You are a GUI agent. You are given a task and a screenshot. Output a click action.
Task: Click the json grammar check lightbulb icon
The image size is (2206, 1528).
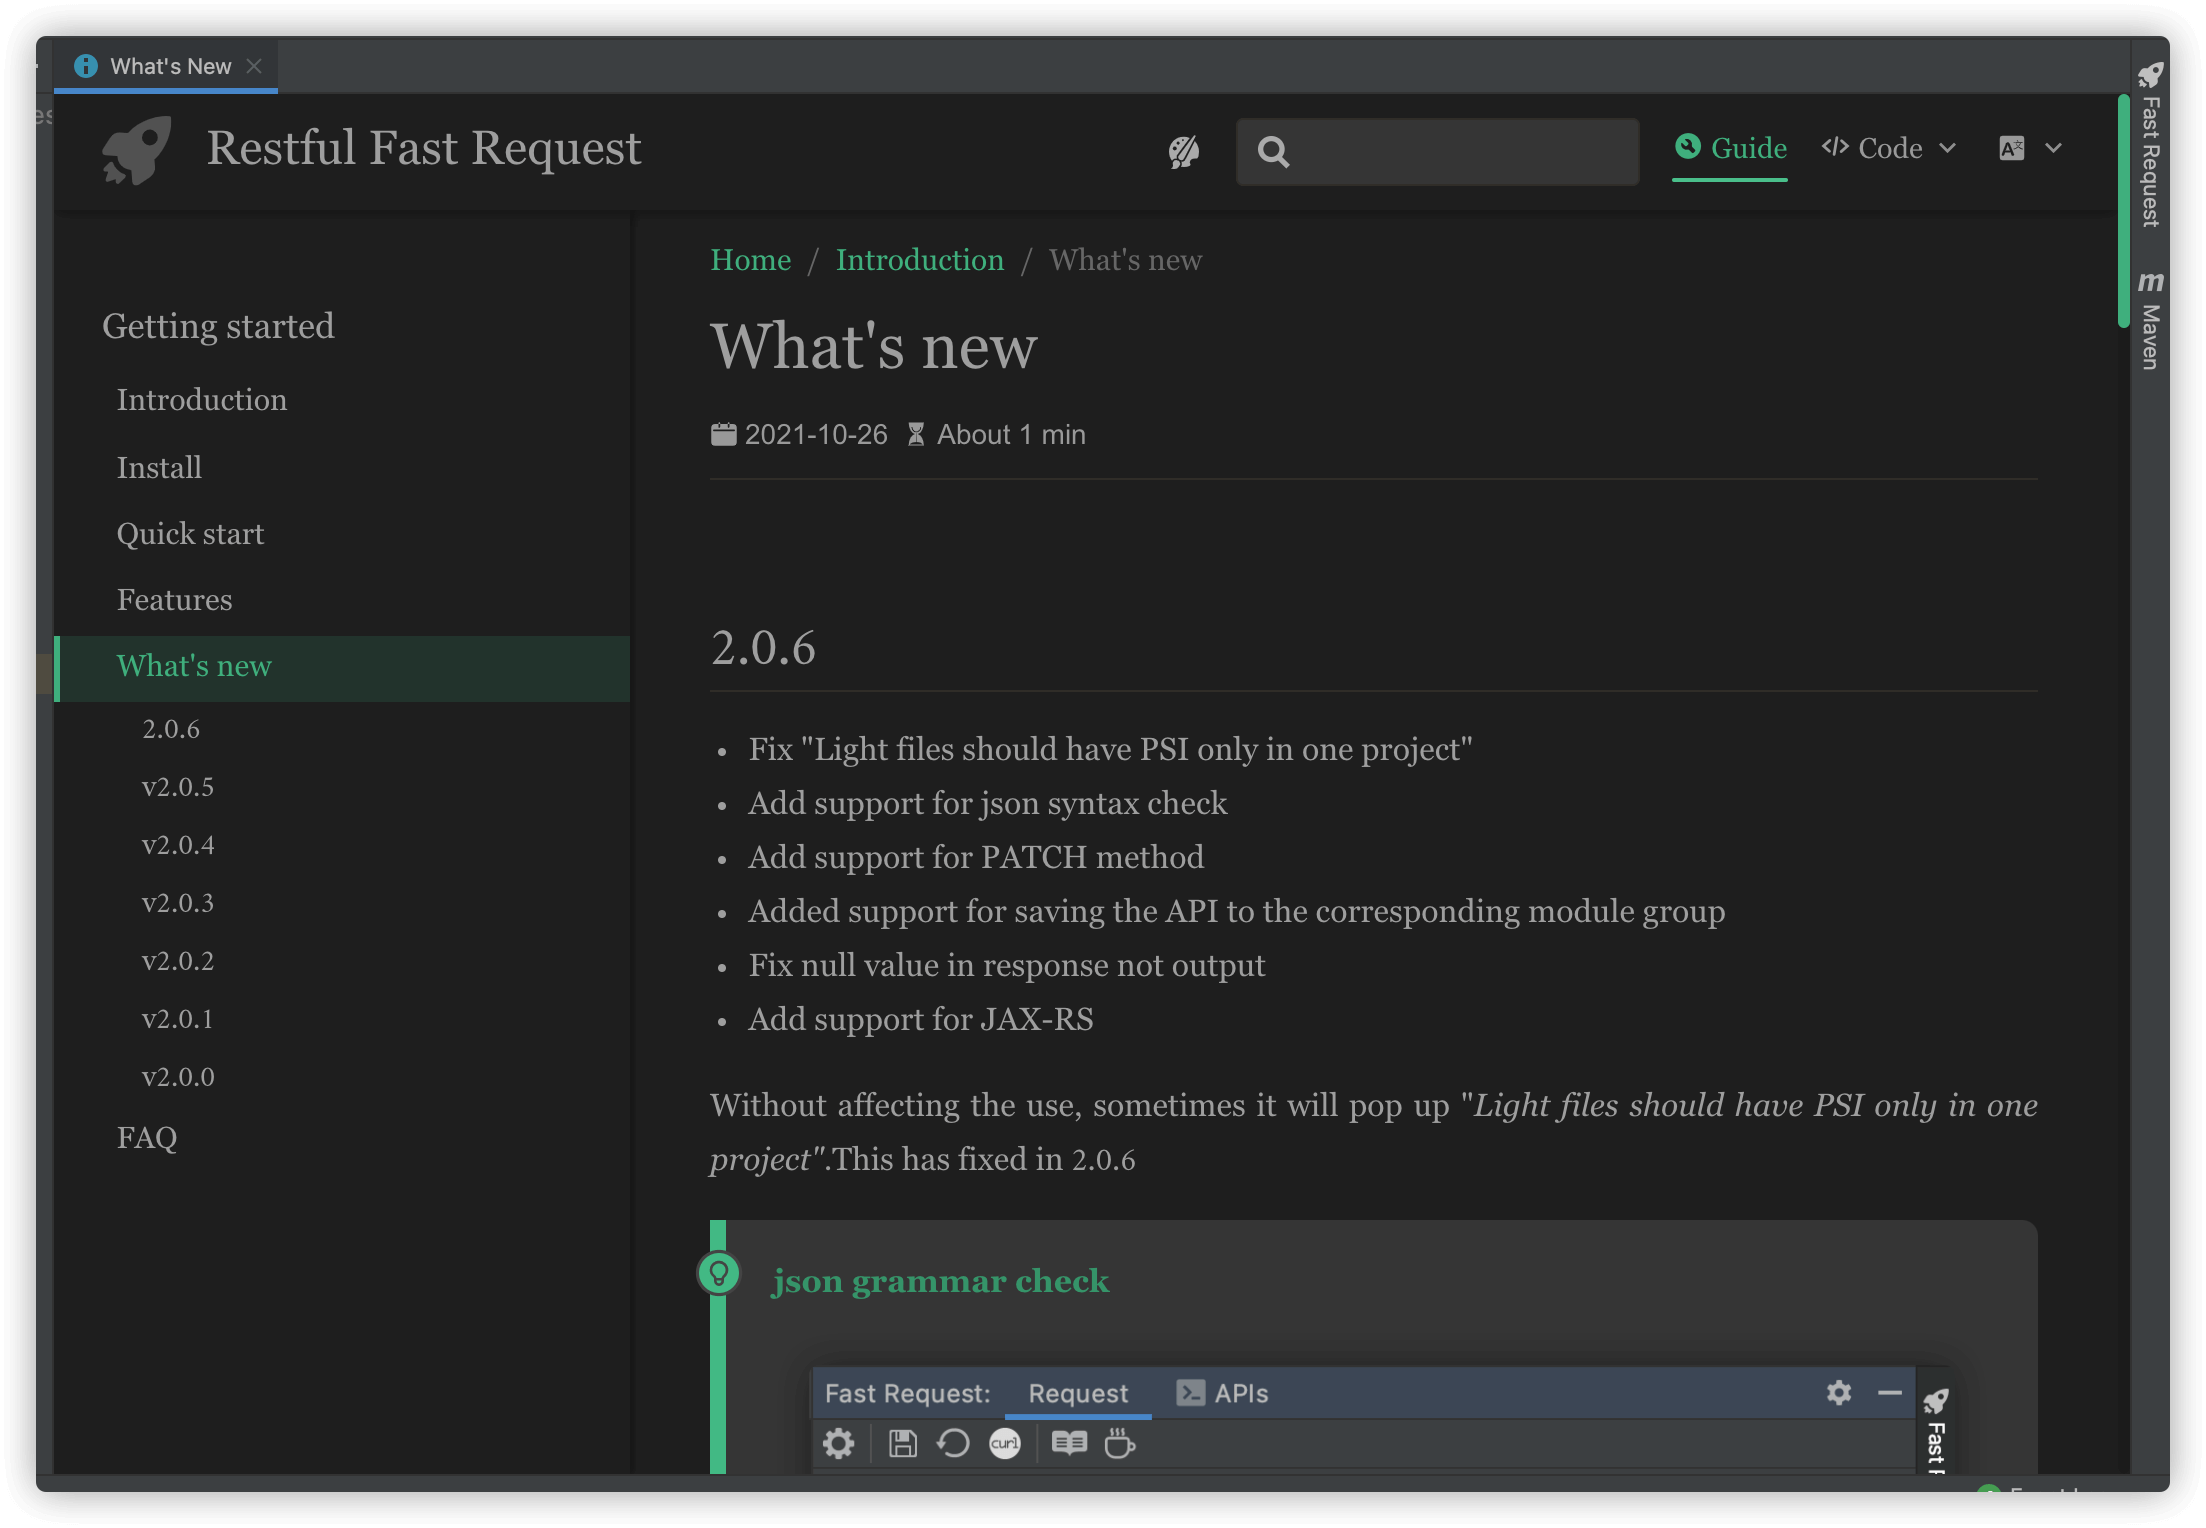[x=718, y=1274]
